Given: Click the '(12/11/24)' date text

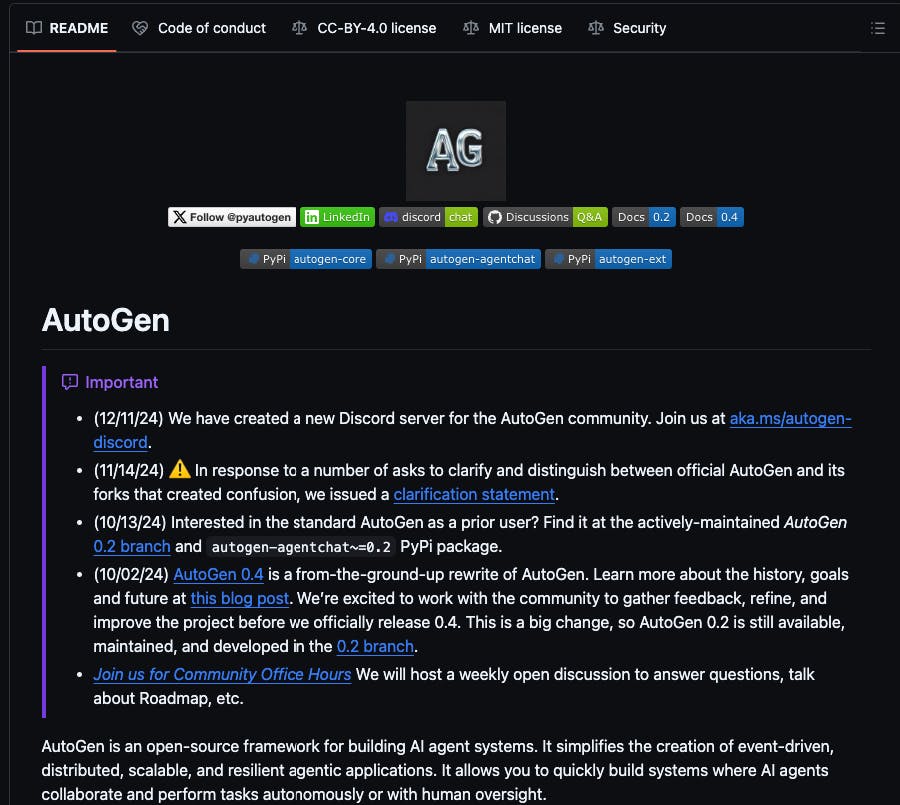Looking at the screenshot, I should click(129, 419).
